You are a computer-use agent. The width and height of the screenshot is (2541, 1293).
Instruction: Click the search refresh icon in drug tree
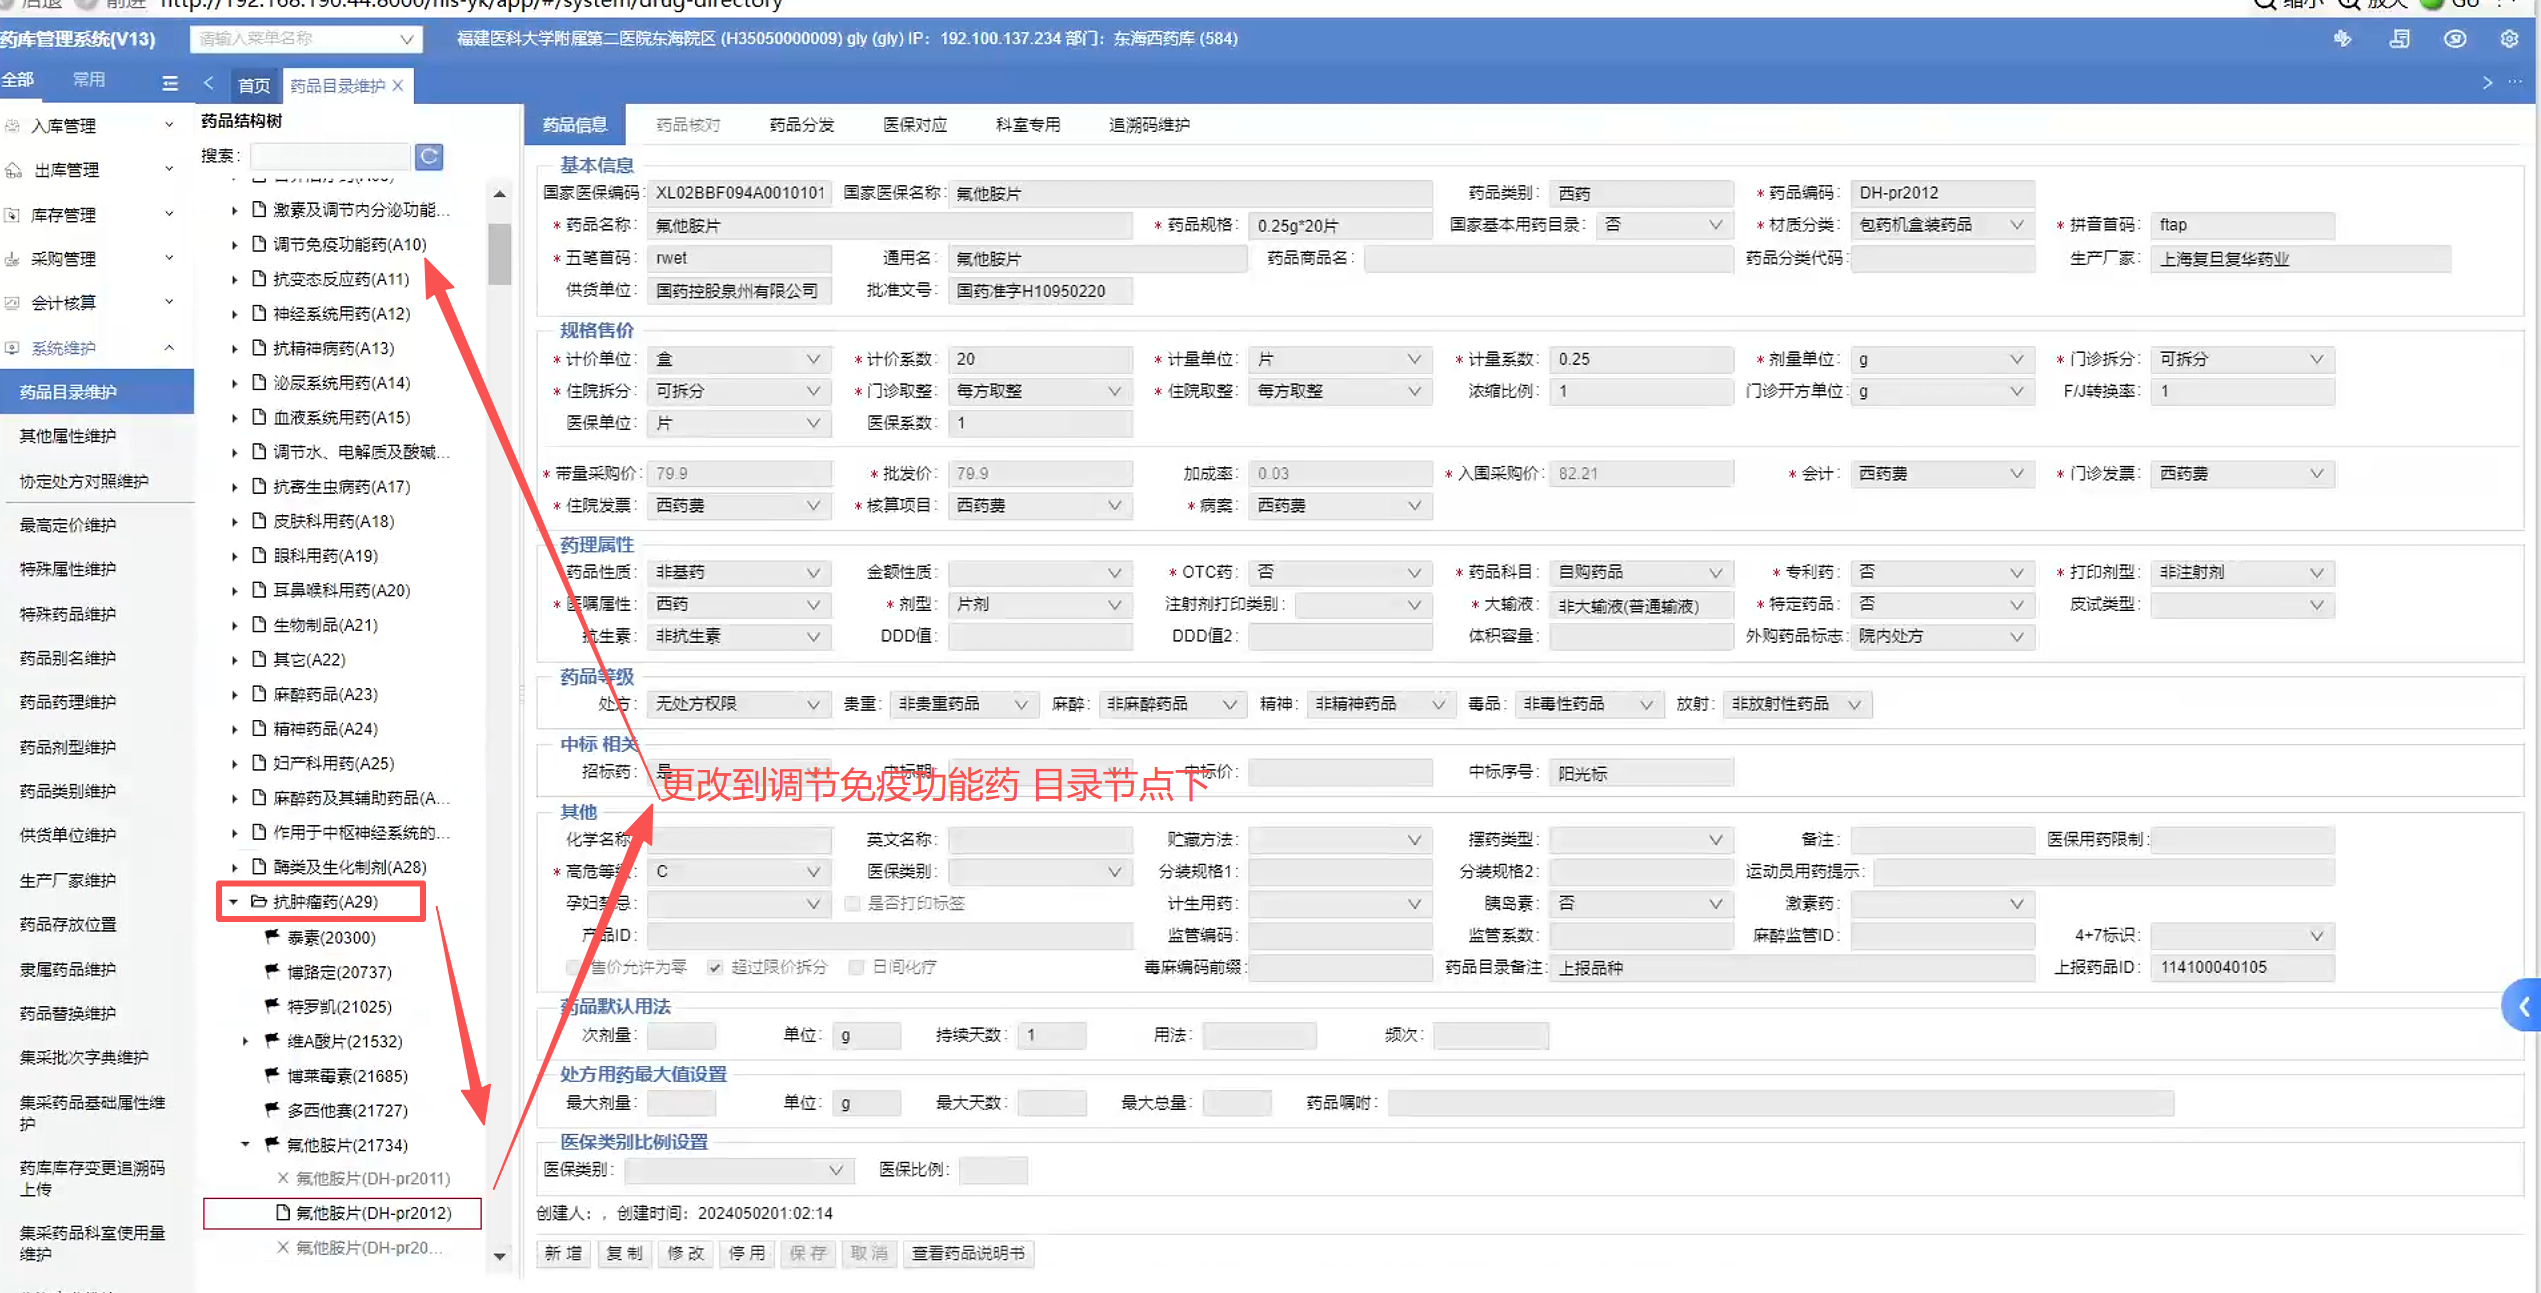429,156
